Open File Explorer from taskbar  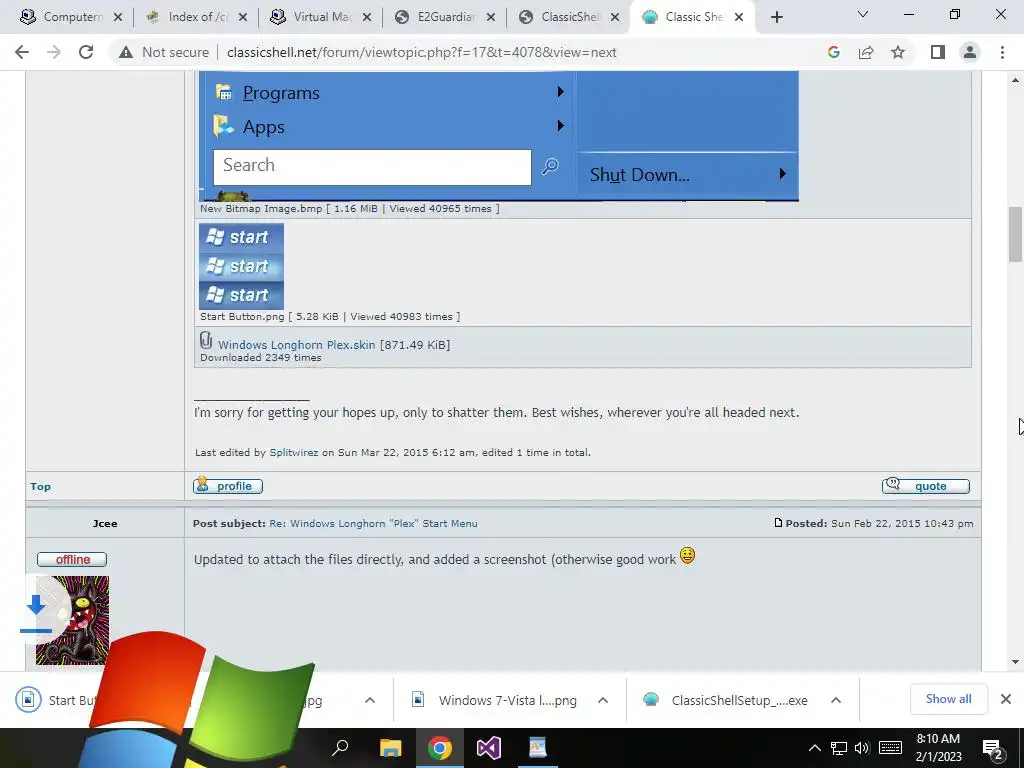click(391, 748)
